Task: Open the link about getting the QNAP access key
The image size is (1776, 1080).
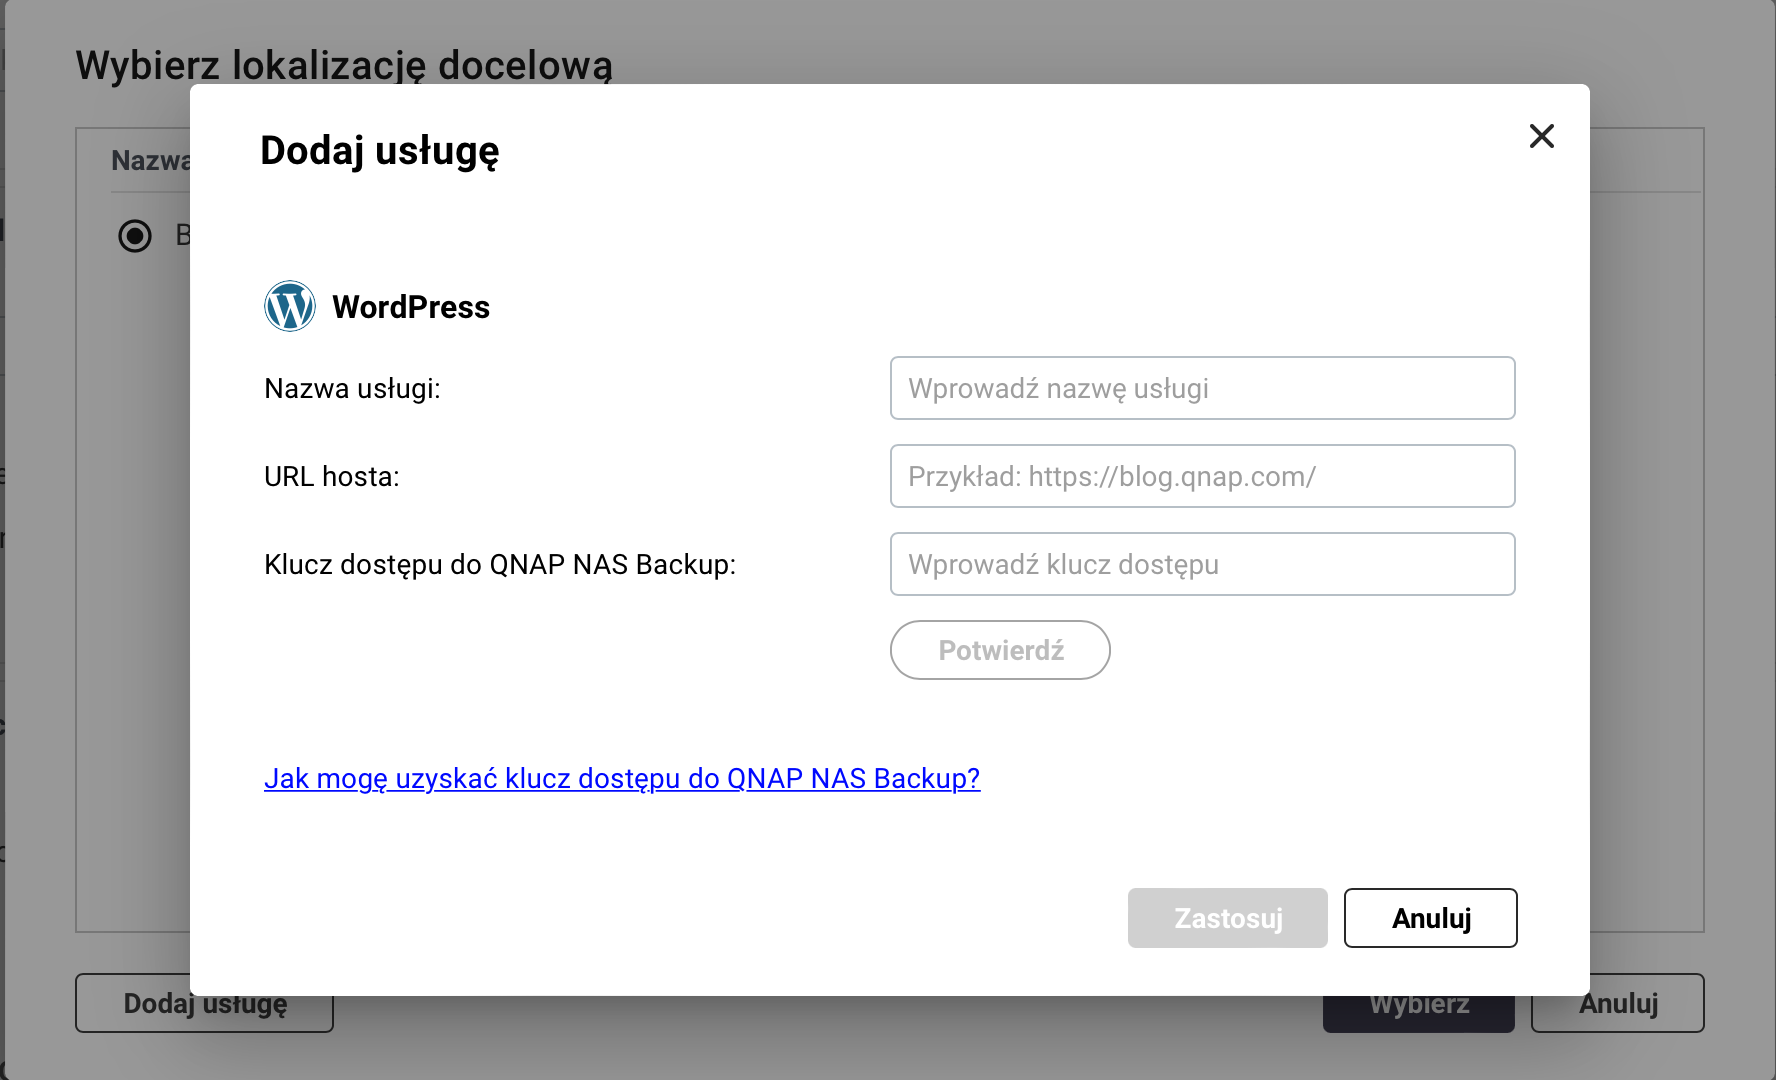Action: click(x=621, y=778)
